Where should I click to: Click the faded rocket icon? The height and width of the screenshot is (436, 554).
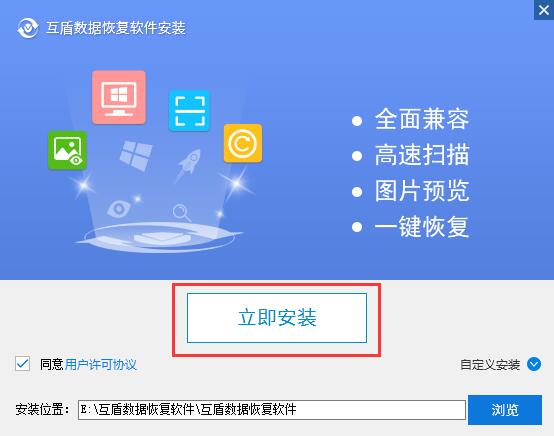[x=189, y=165]
